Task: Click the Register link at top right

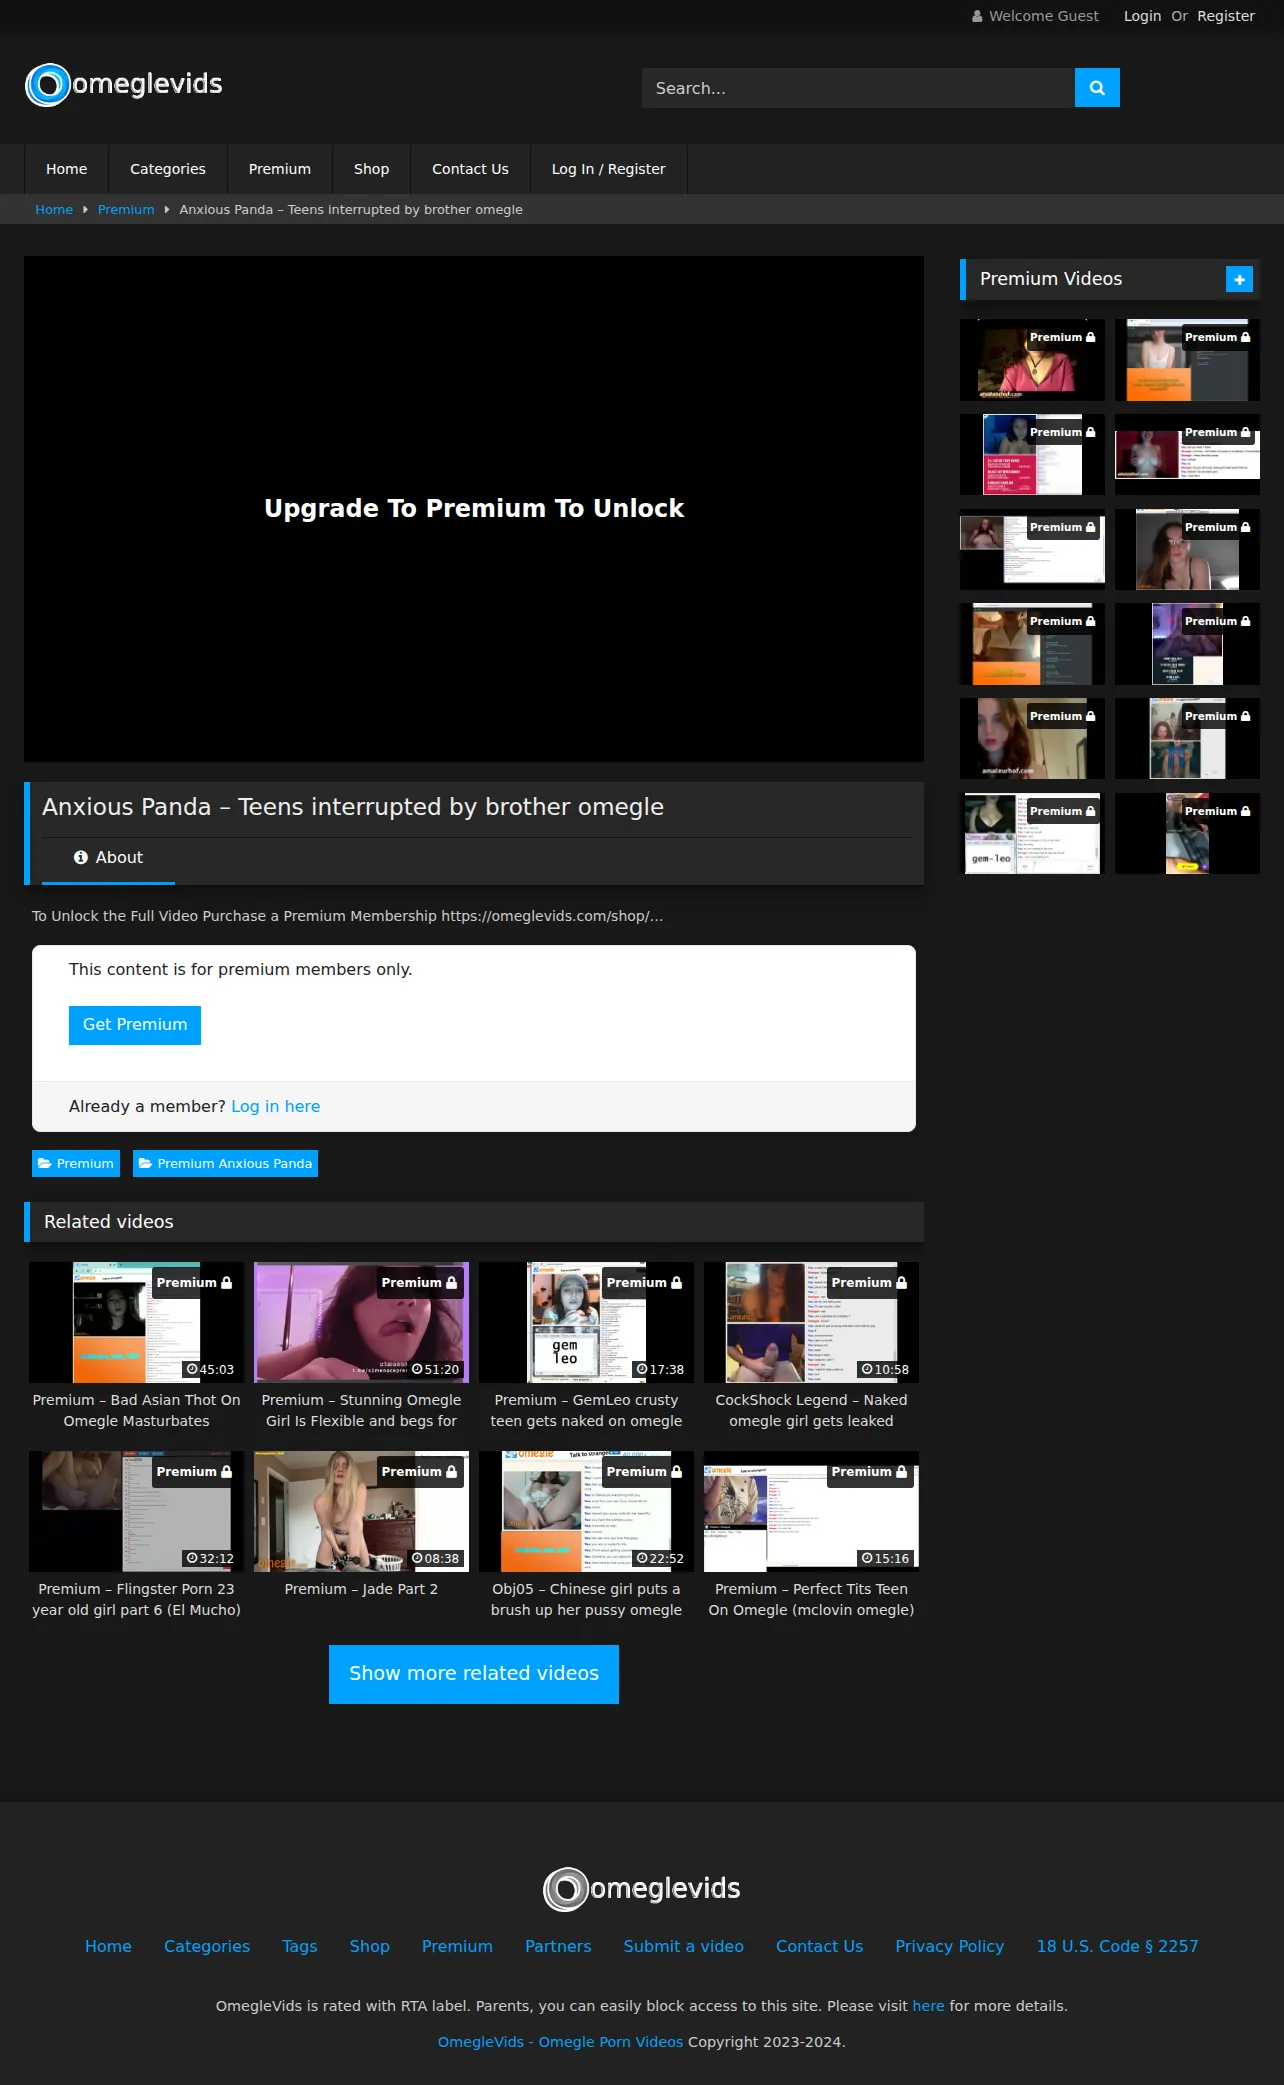Action: 1226,16
